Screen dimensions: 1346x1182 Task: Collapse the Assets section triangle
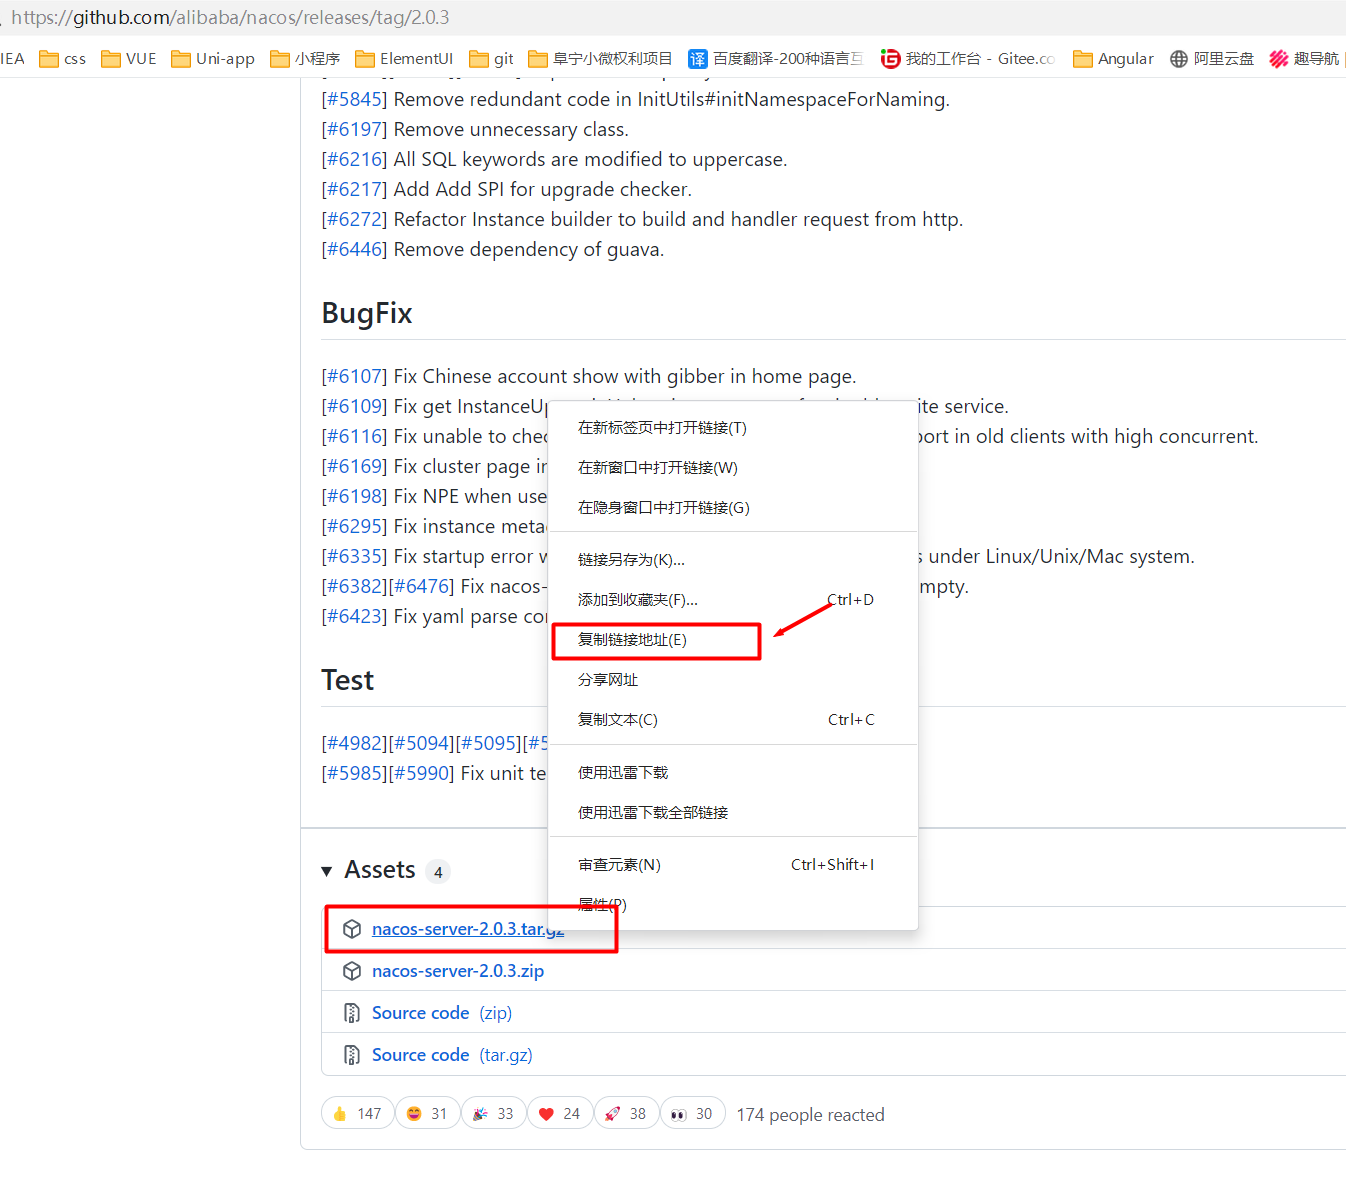327,871
